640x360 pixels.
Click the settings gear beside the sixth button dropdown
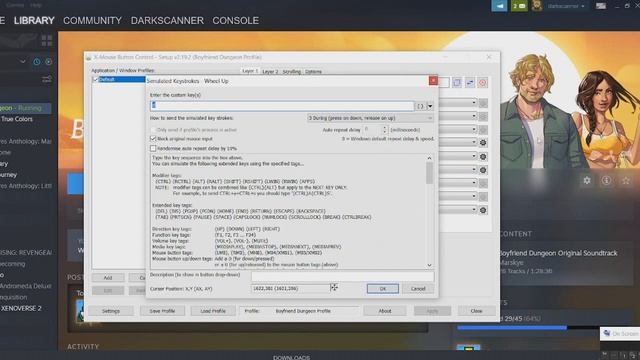click(x=483, y=170)
